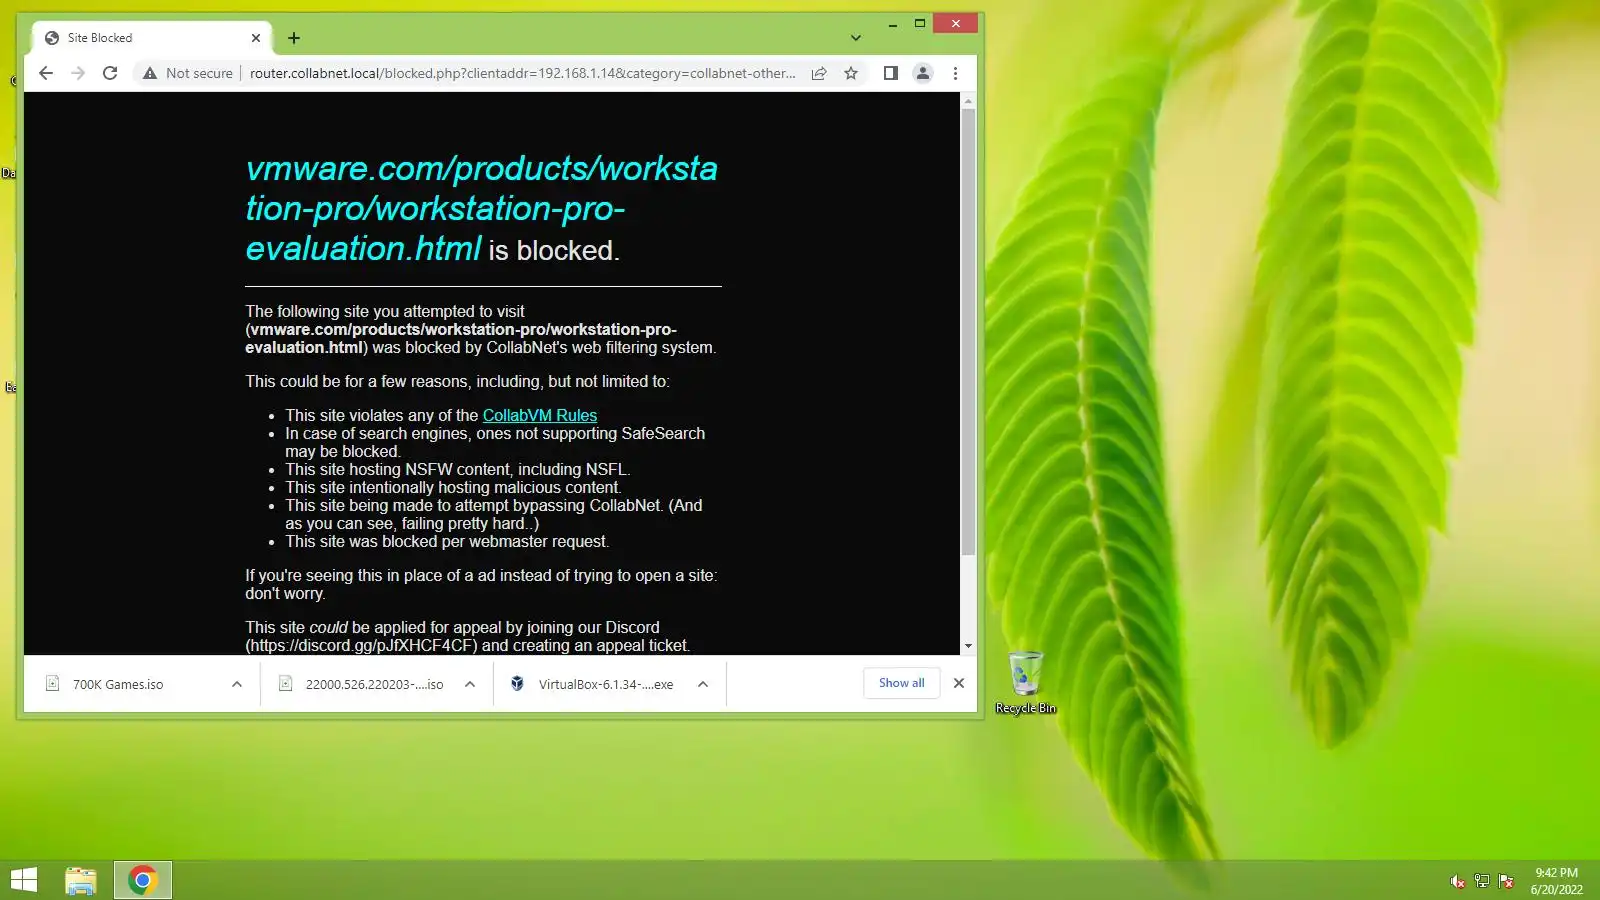Go back to the previous page

46,73
